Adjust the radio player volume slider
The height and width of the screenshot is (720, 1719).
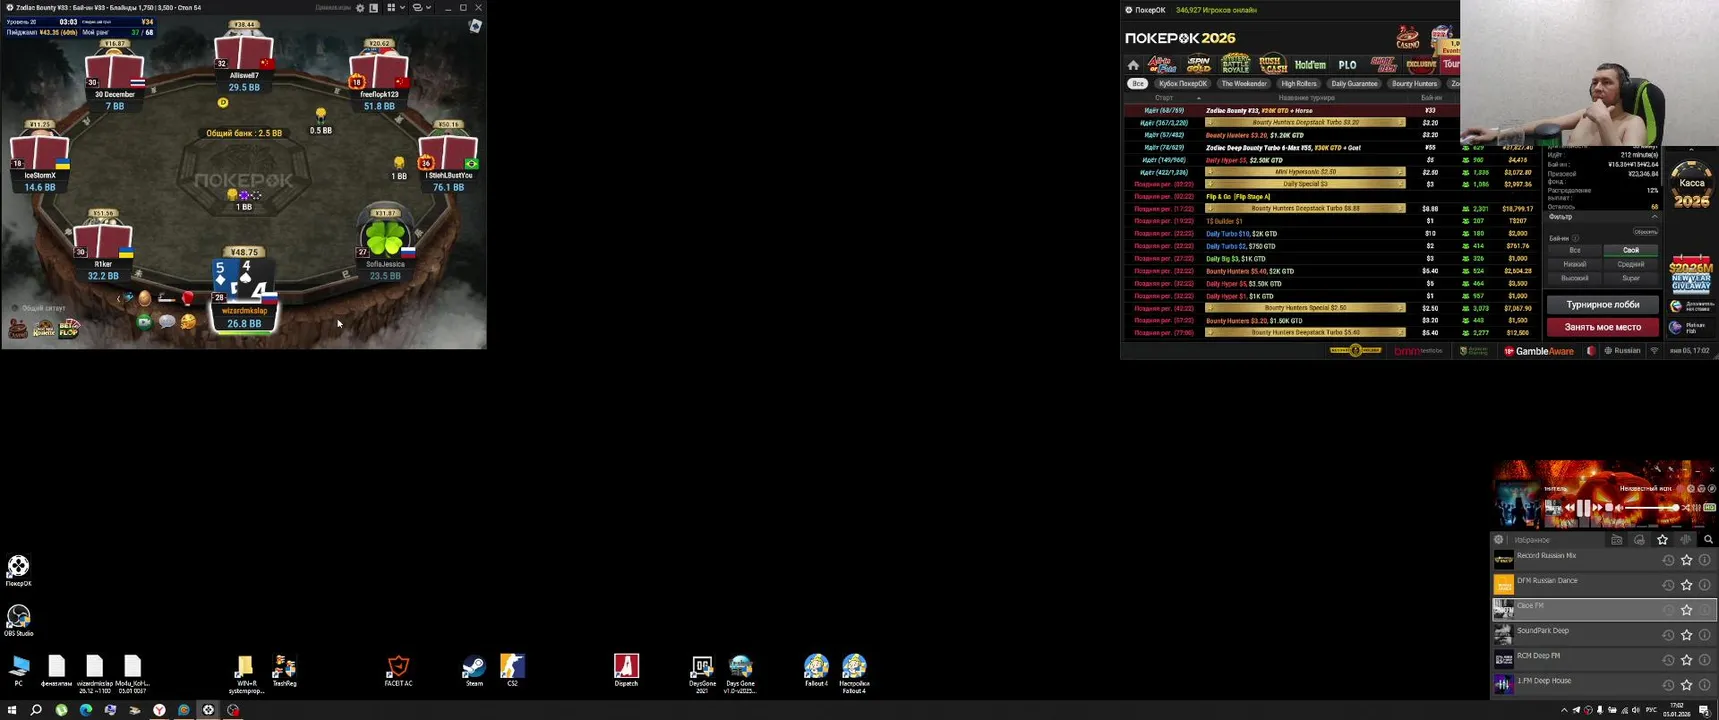coord(1653,508)
